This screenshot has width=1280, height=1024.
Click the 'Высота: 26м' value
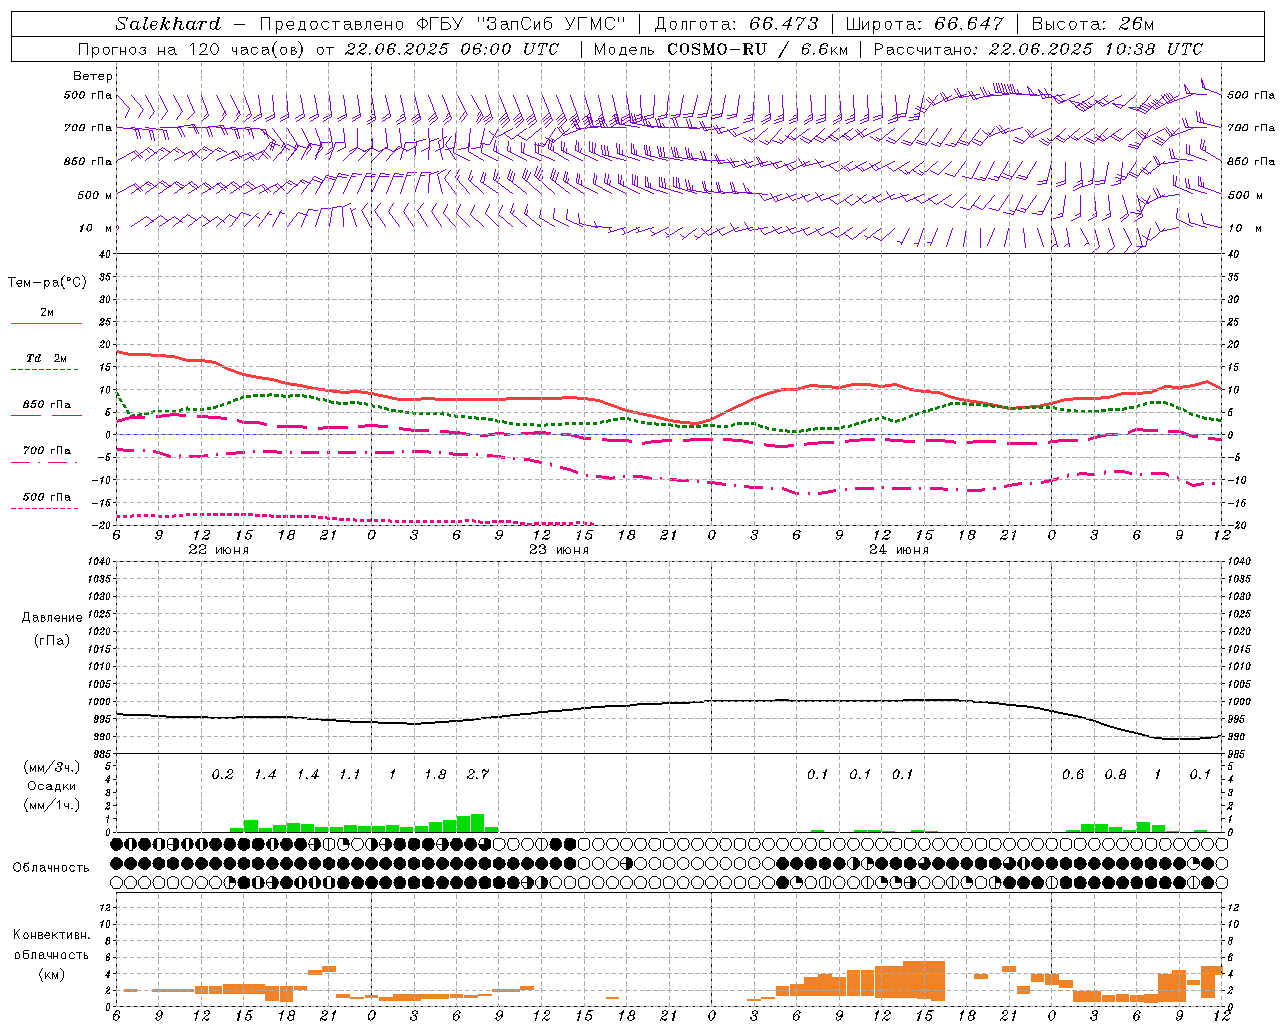tap(1092, 23)
